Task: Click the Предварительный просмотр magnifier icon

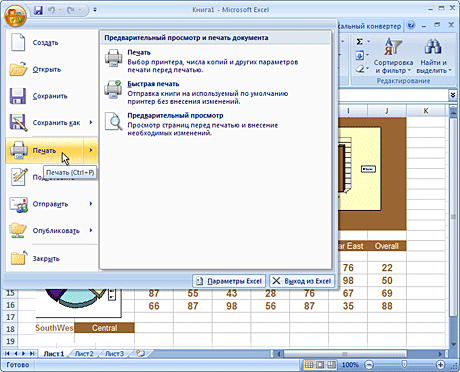Action: coord(114,121)
